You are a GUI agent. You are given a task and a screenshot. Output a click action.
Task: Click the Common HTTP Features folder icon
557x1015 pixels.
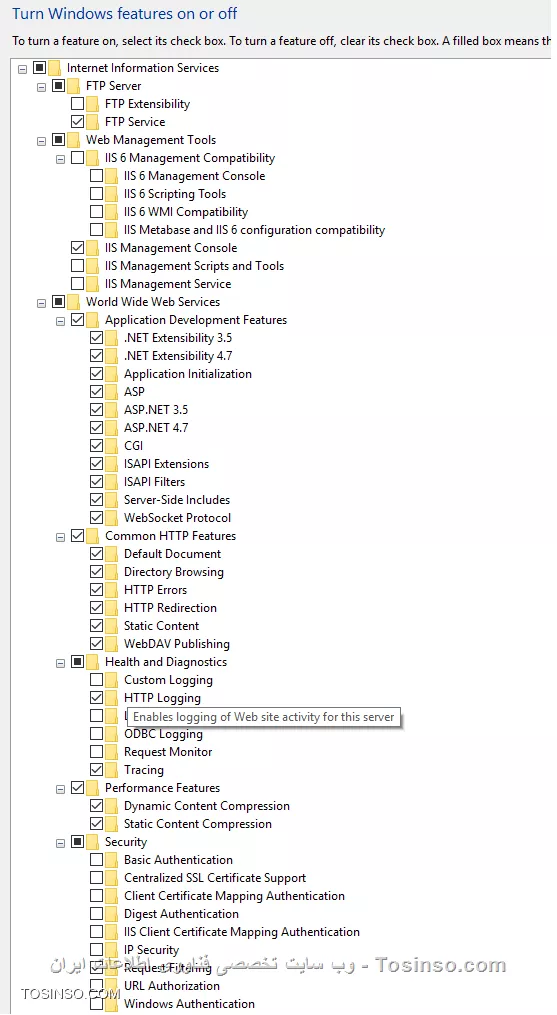(x=93, y=536)
